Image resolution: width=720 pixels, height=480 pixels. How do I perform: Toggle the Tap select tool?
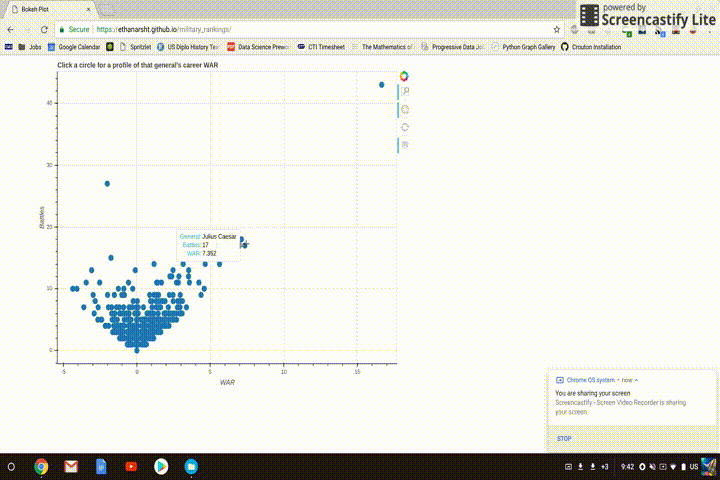tap(405, 109)
